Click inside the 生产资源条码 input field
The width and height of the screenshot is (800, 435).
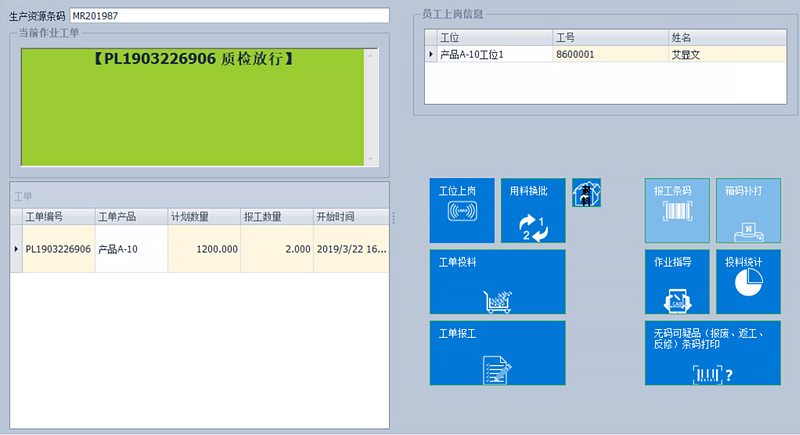[x=228, y=16]
